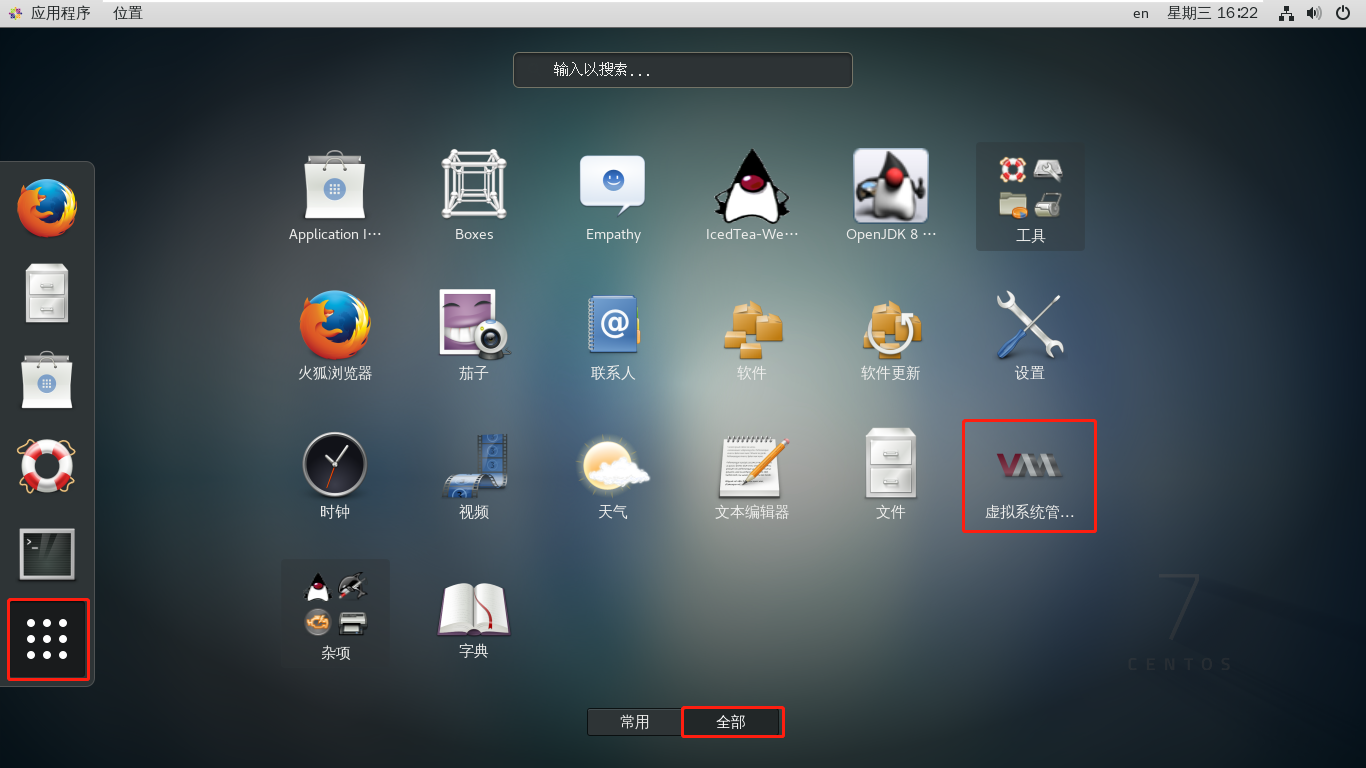Open 文件 (Files) from the app grid
This screenshot has height=768, width=1366.
[x=891, y=474]
